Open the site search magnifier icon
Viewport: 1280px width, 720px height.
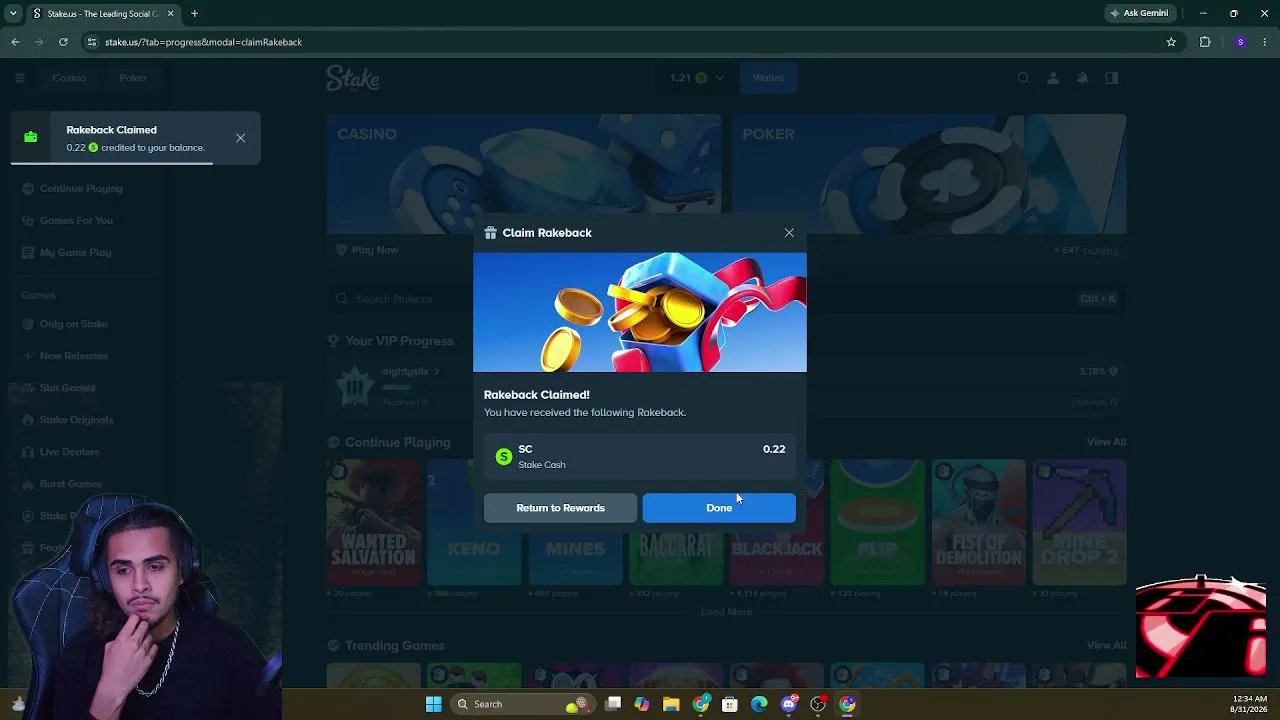click(x=1023, y=78)
